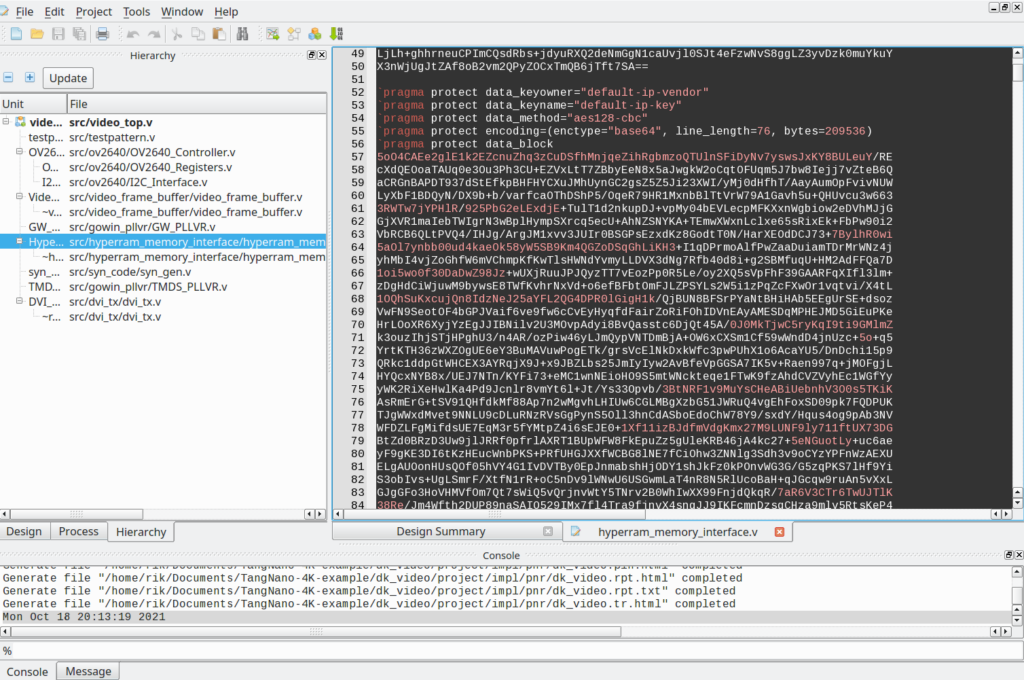Select src/syn_code/syn_gen.v row
The width and height of the screenshot is (1024, 680).
click(163, 272)
